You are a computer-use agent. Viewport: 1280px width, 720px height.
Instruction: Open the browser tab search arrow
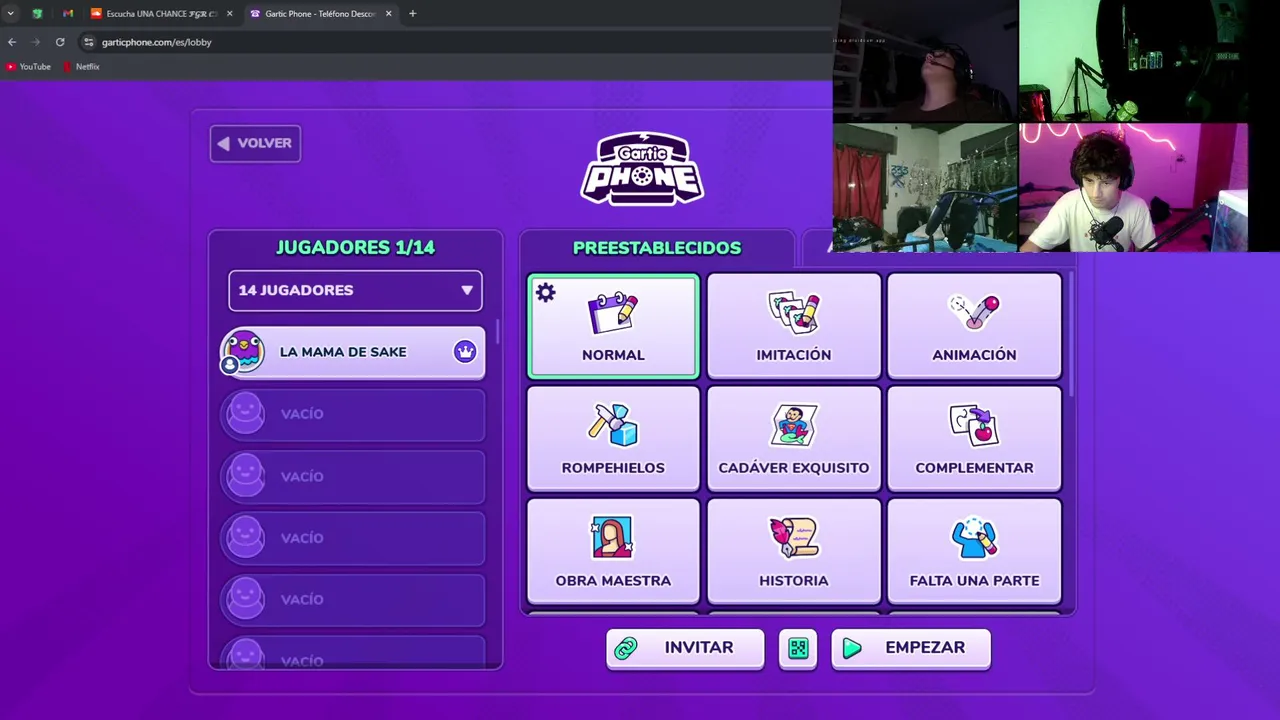pos(10,13)
